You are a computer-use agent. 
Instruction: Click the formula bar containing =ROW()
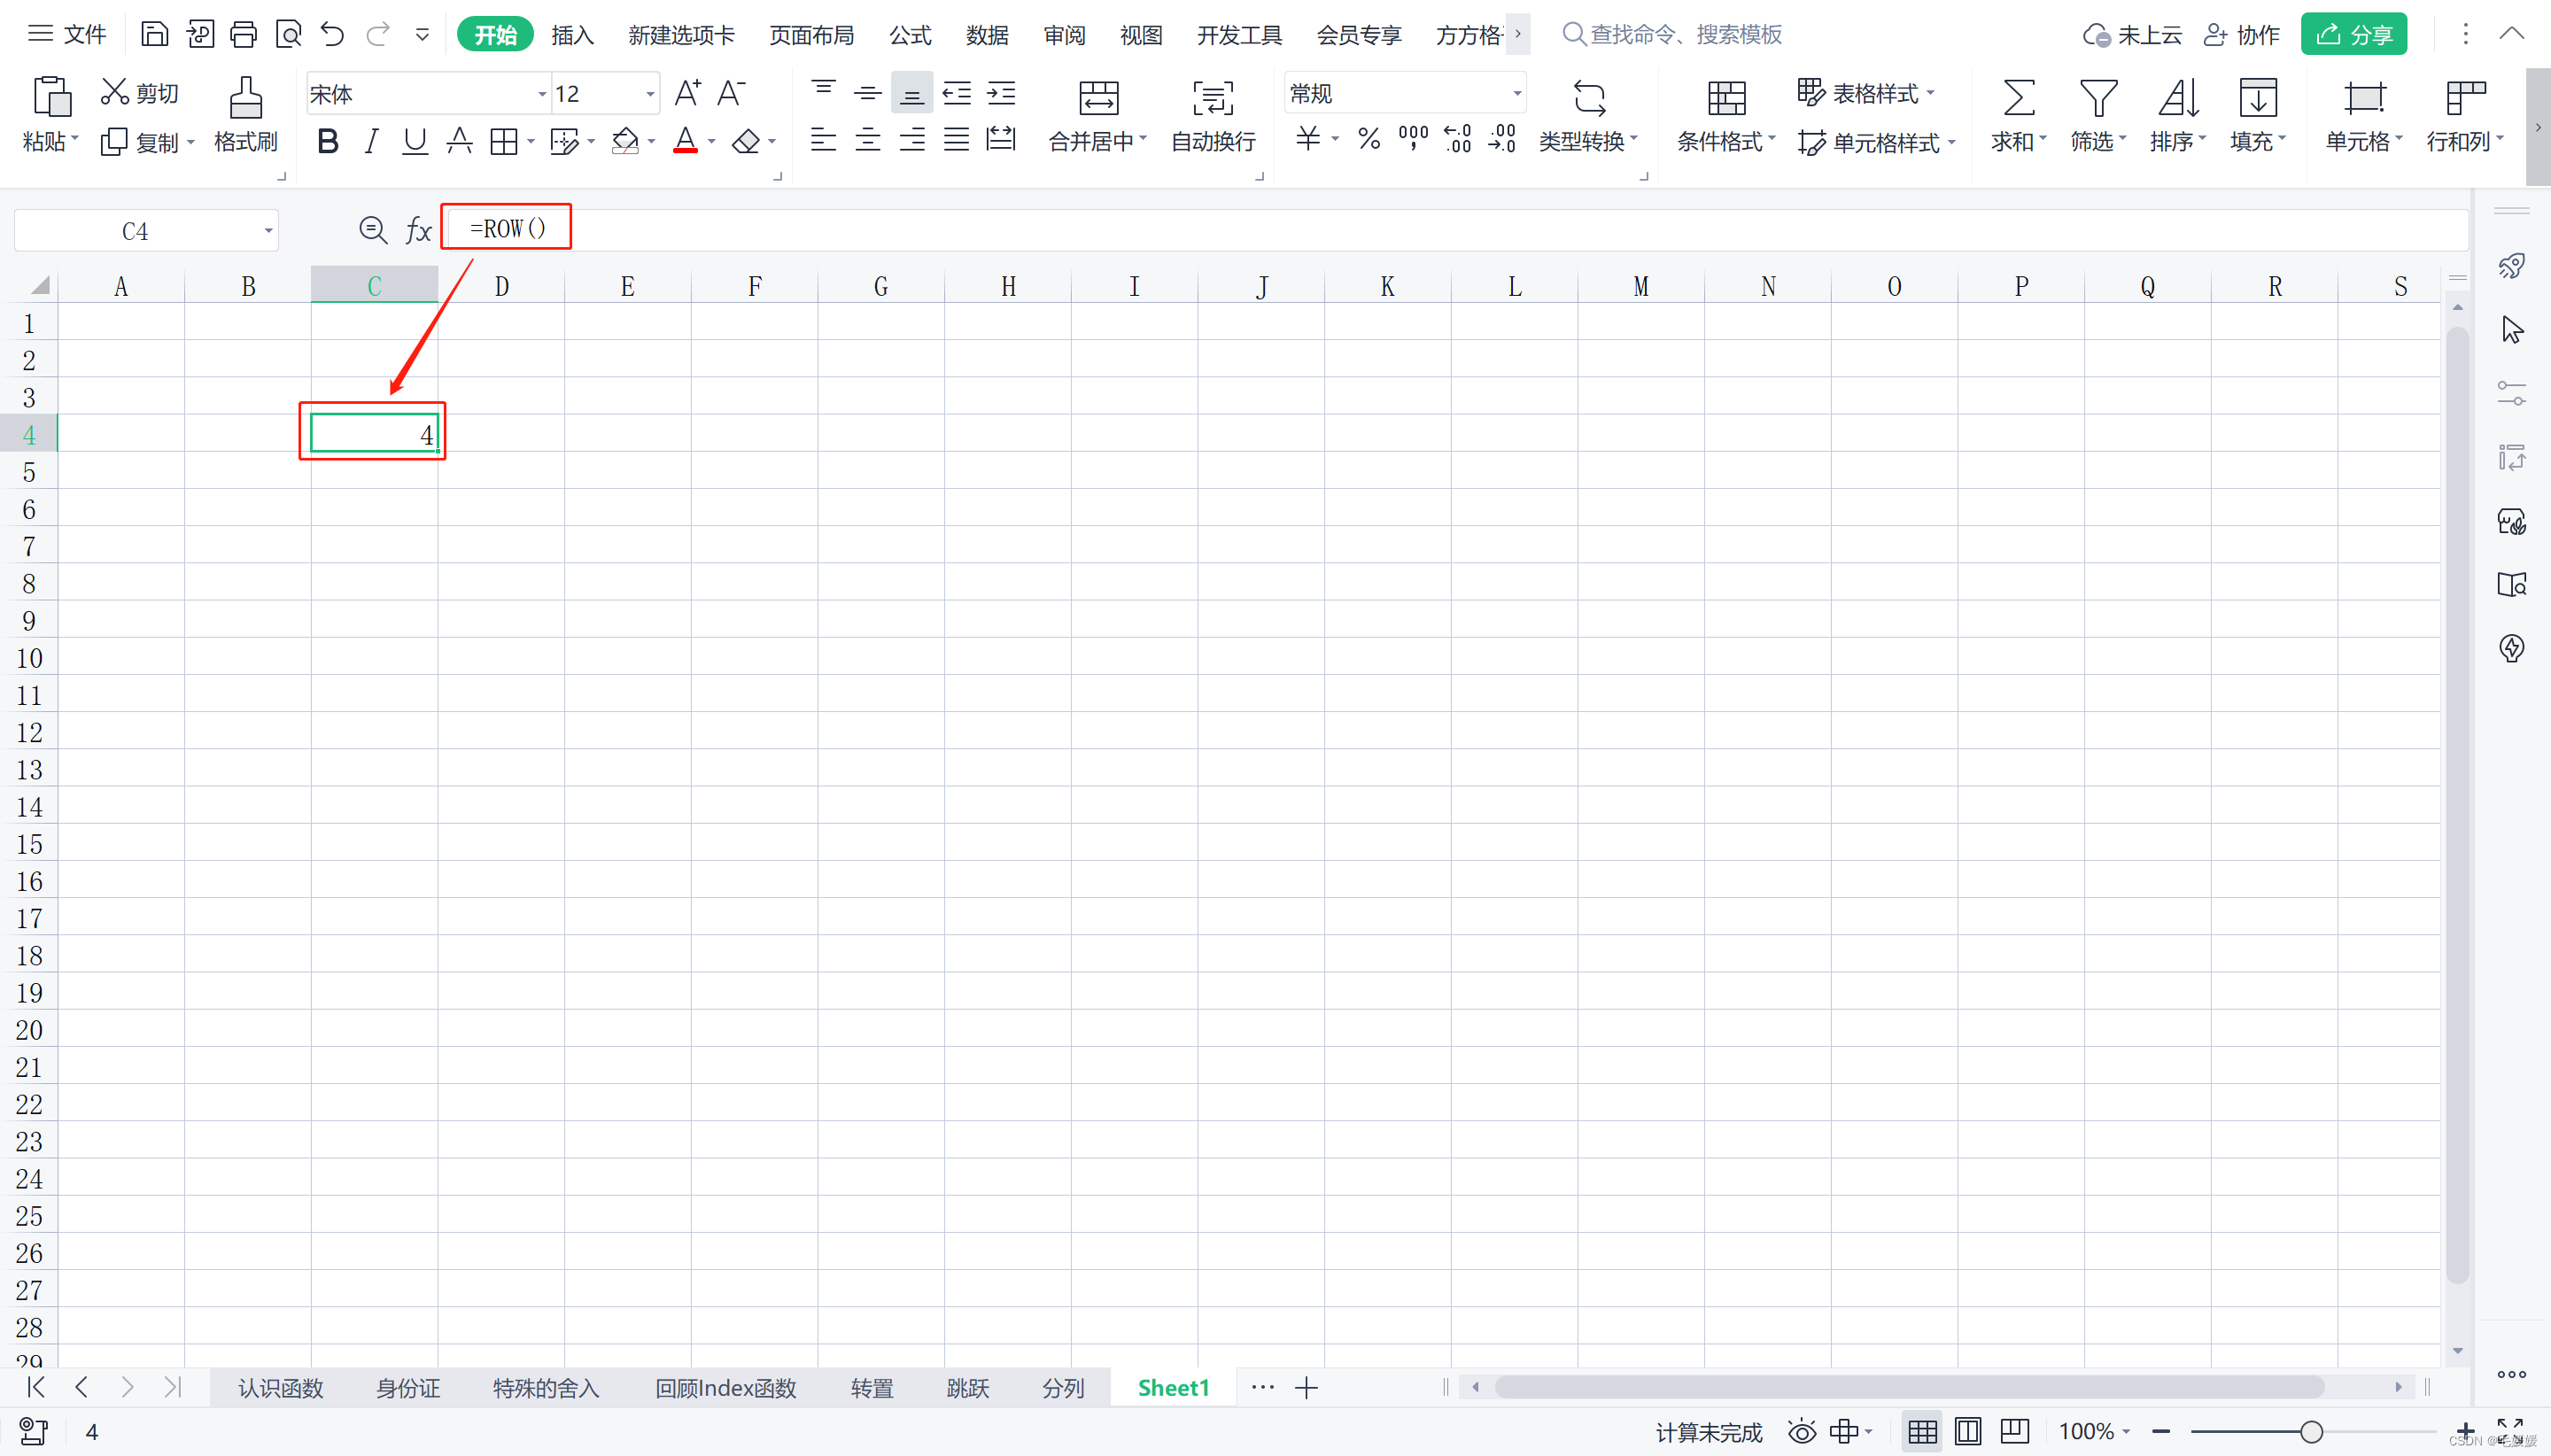click(1456, 230)
